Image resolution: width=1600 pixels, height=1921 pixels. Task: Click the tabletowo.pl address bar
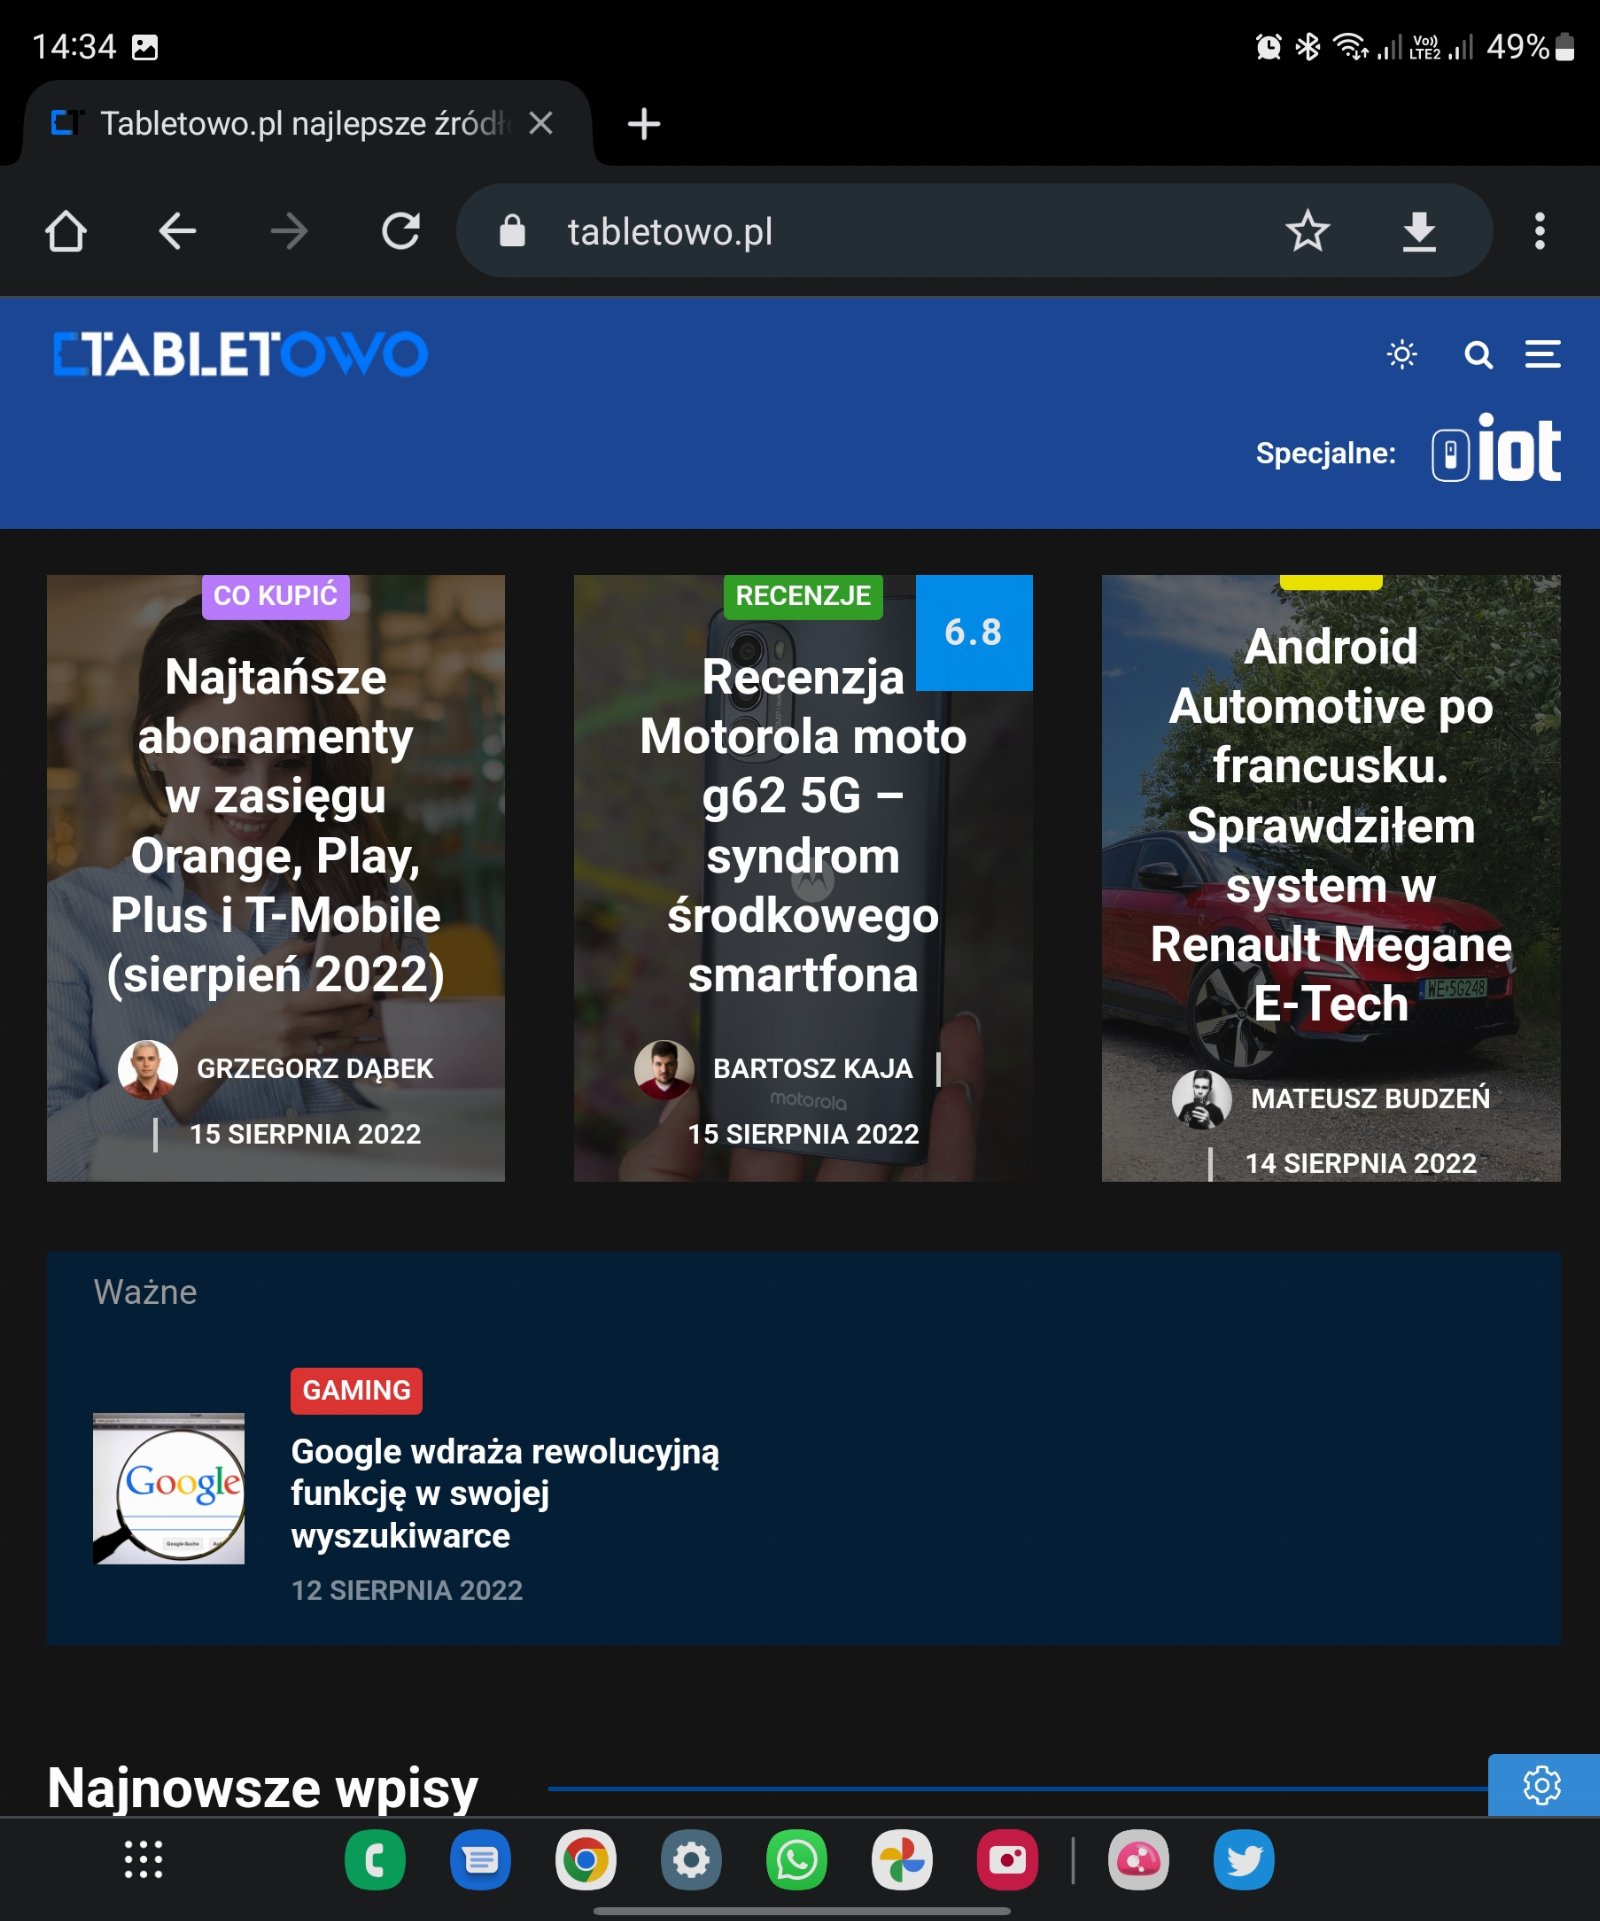[974, 231]
